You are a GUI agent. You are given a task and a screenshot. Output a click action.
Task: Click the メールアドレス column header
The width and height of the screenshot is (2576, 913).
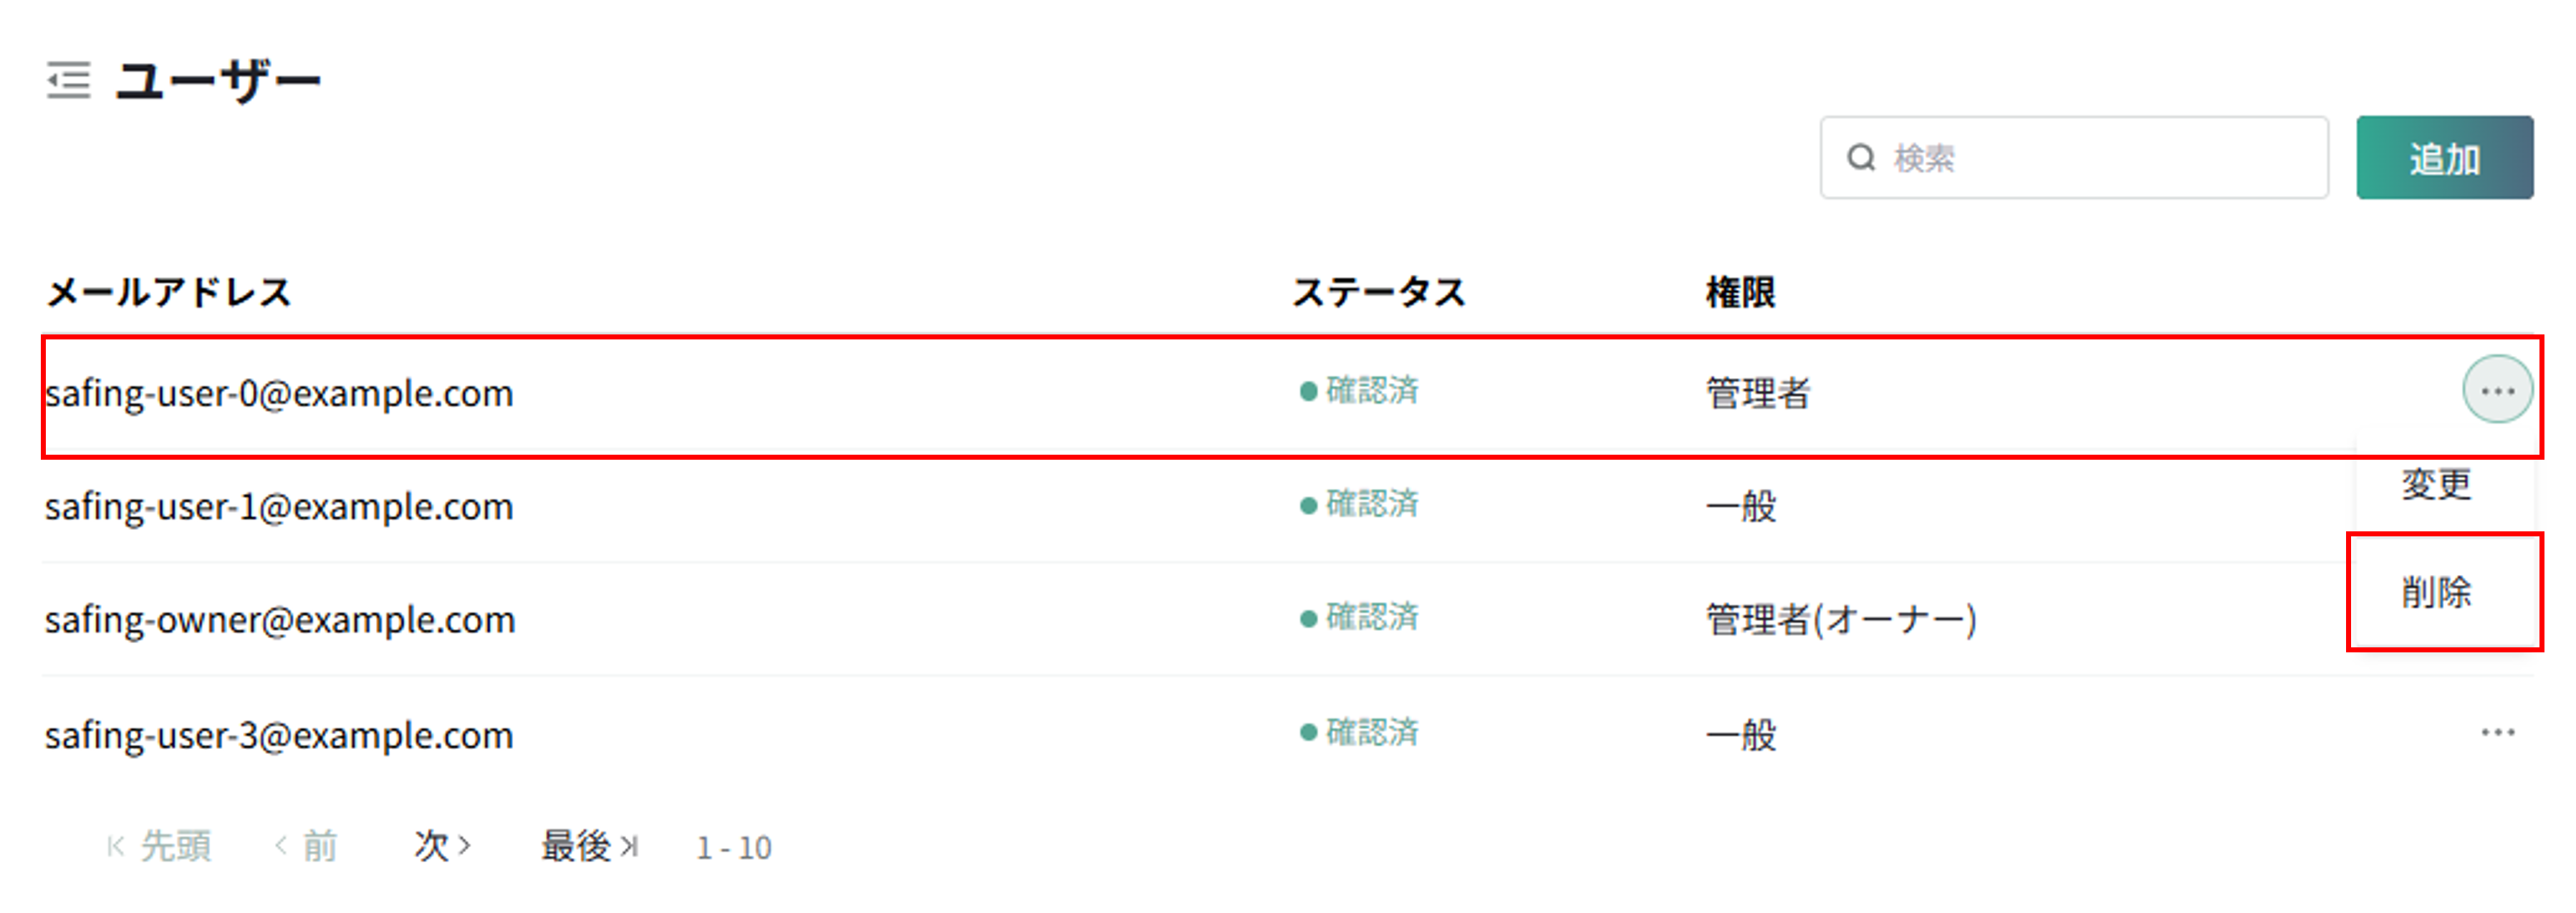tap(169, 293)
